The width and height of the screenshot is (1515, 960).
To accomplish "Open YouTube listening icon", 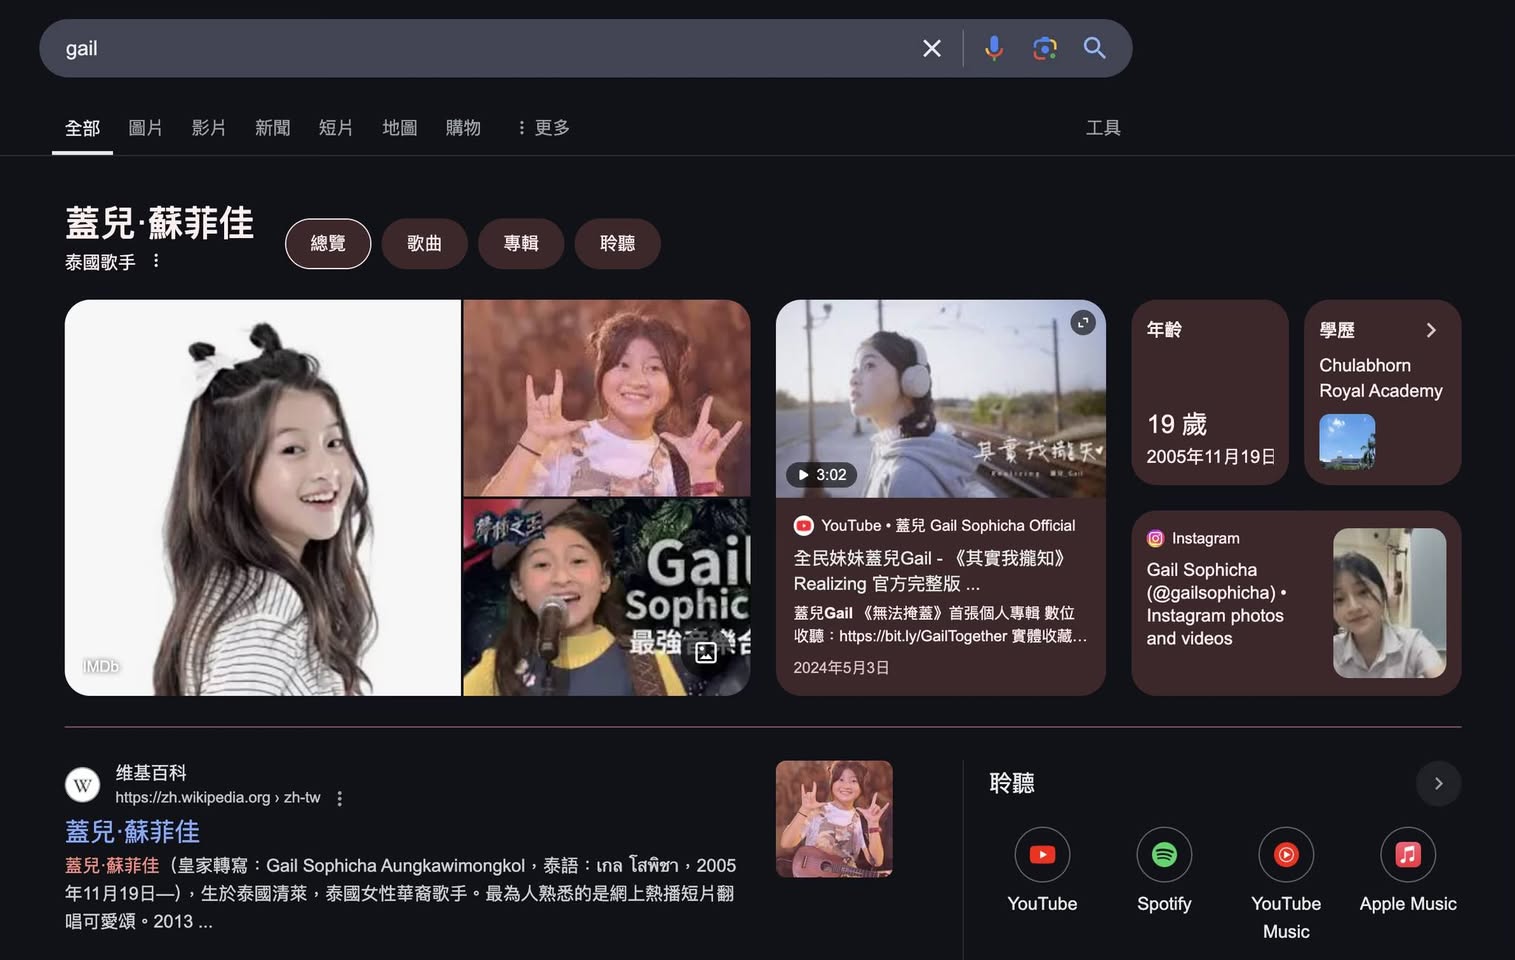I will pos(1042,855).
